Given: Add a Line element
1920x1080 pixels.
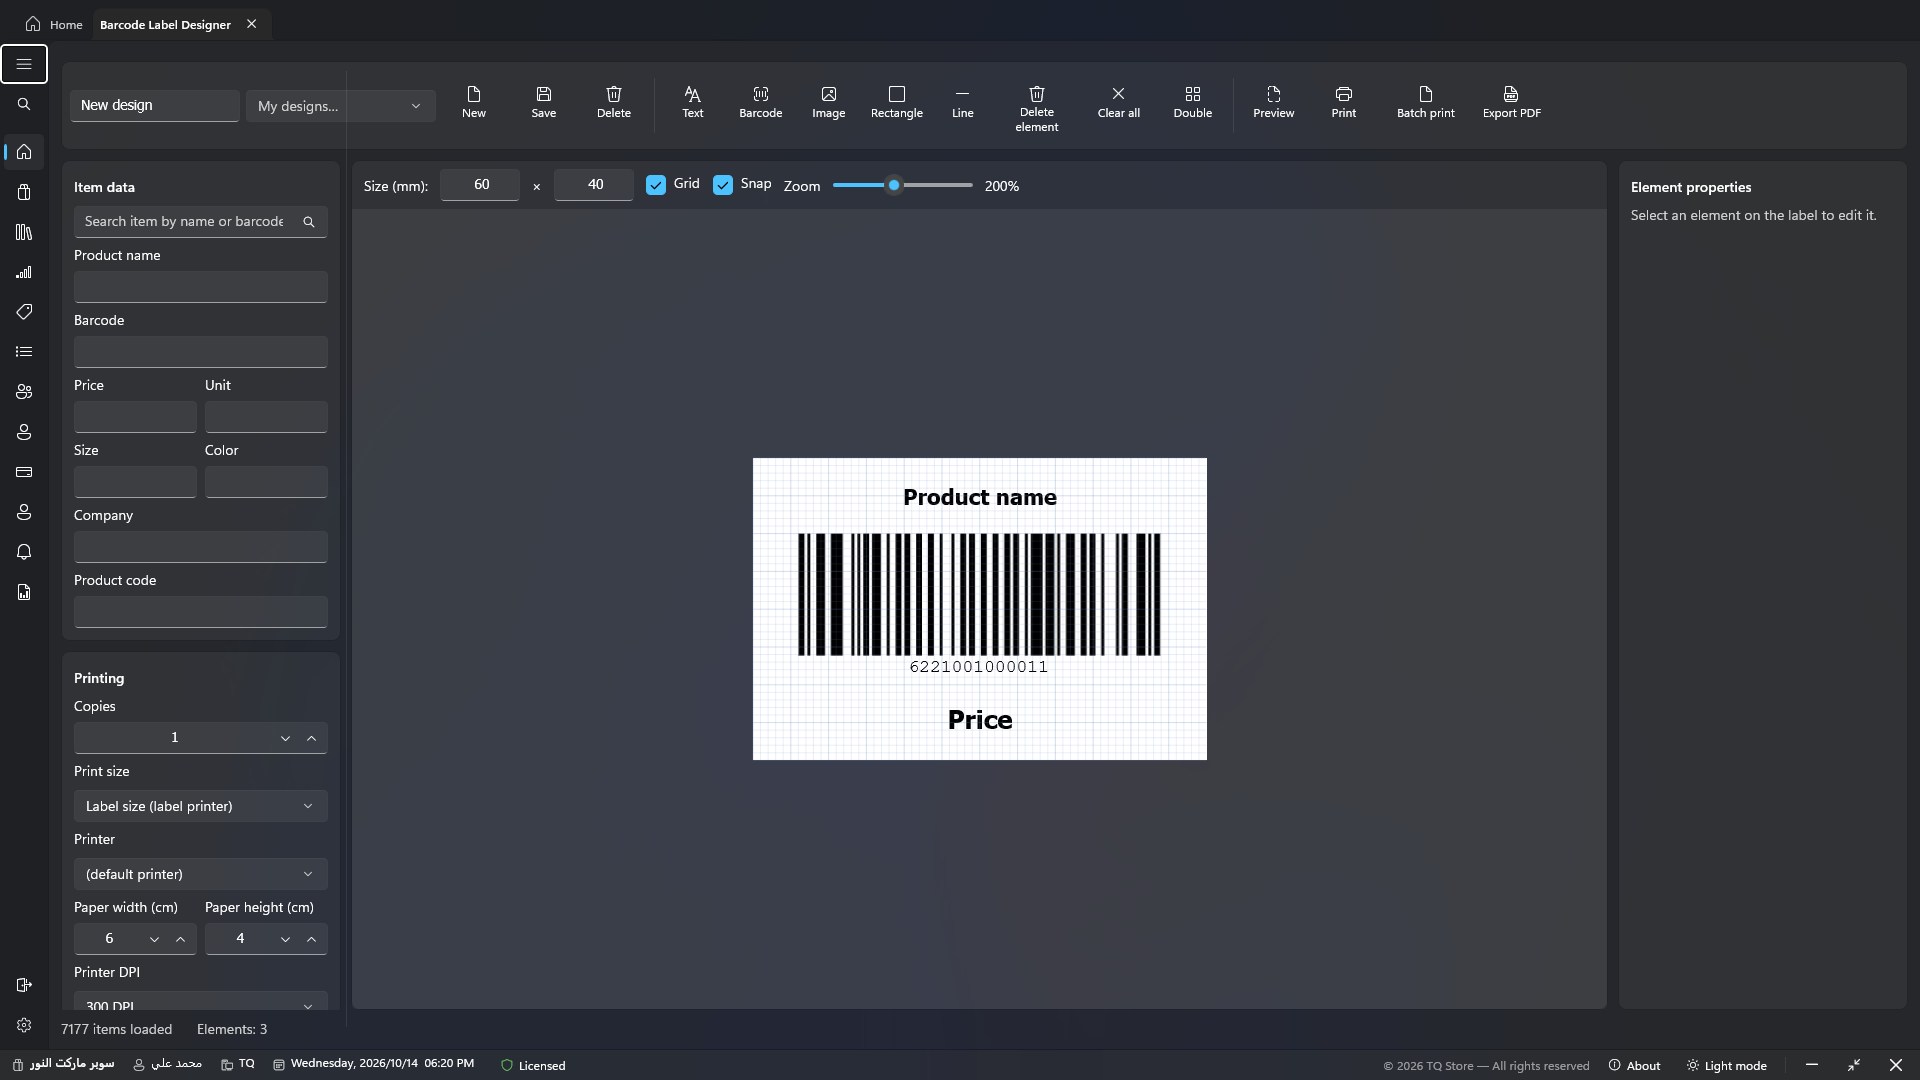Looking at the screenshot, I should [x=962, y=102].
